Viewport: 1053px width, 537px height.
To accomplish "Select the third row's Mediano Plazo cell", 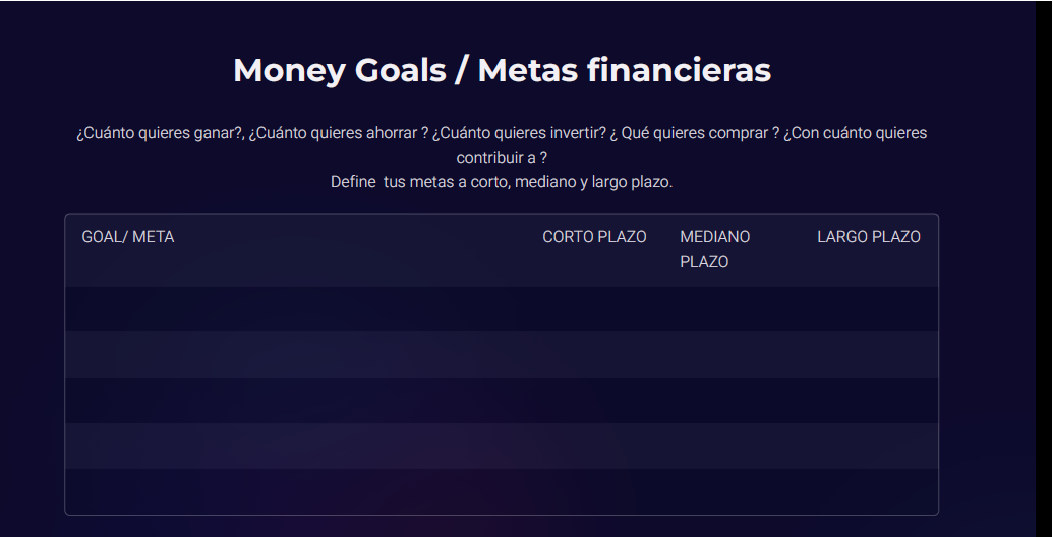I will coord(732,400).
